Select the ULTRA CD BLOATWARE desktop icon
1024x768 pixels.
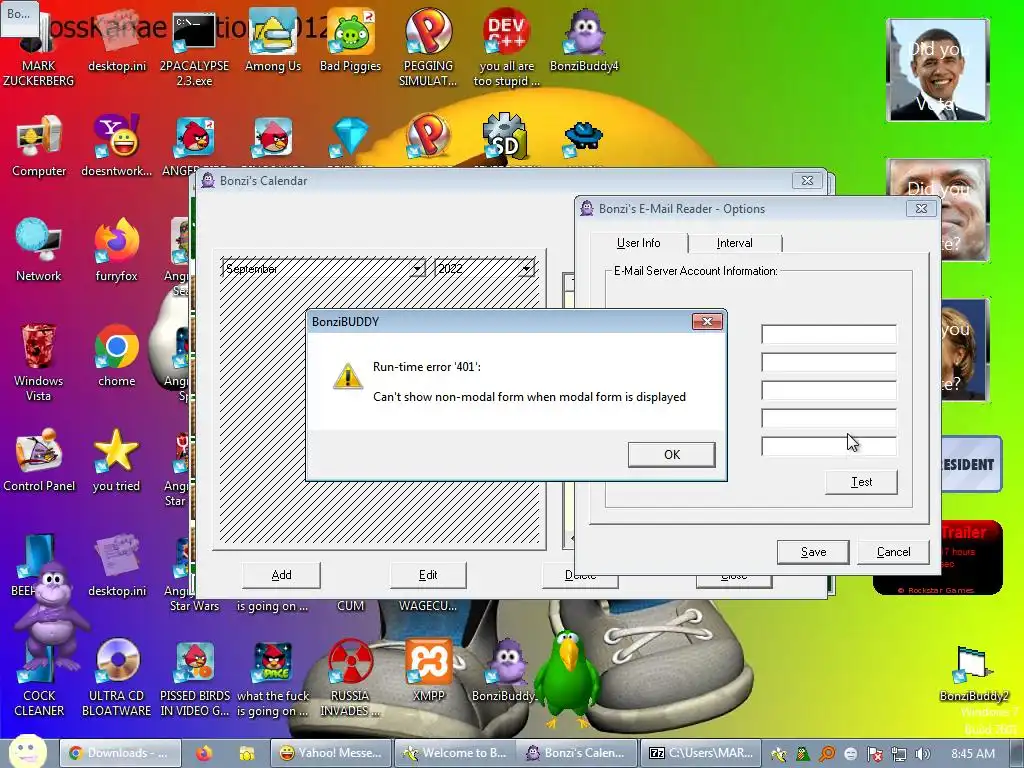[116, 678]
